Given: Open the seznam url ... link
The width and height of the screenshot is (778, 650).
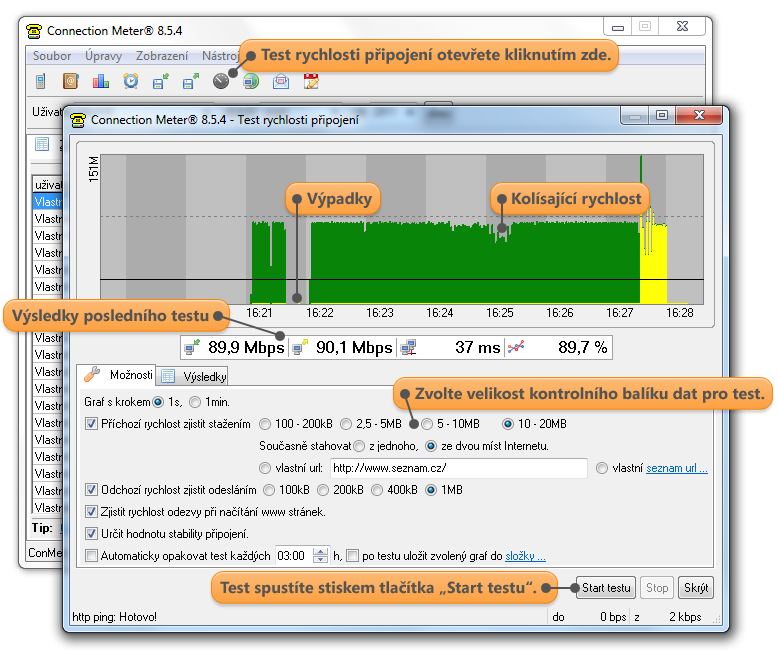Looking at the screenshot, I should click(677, 468).
